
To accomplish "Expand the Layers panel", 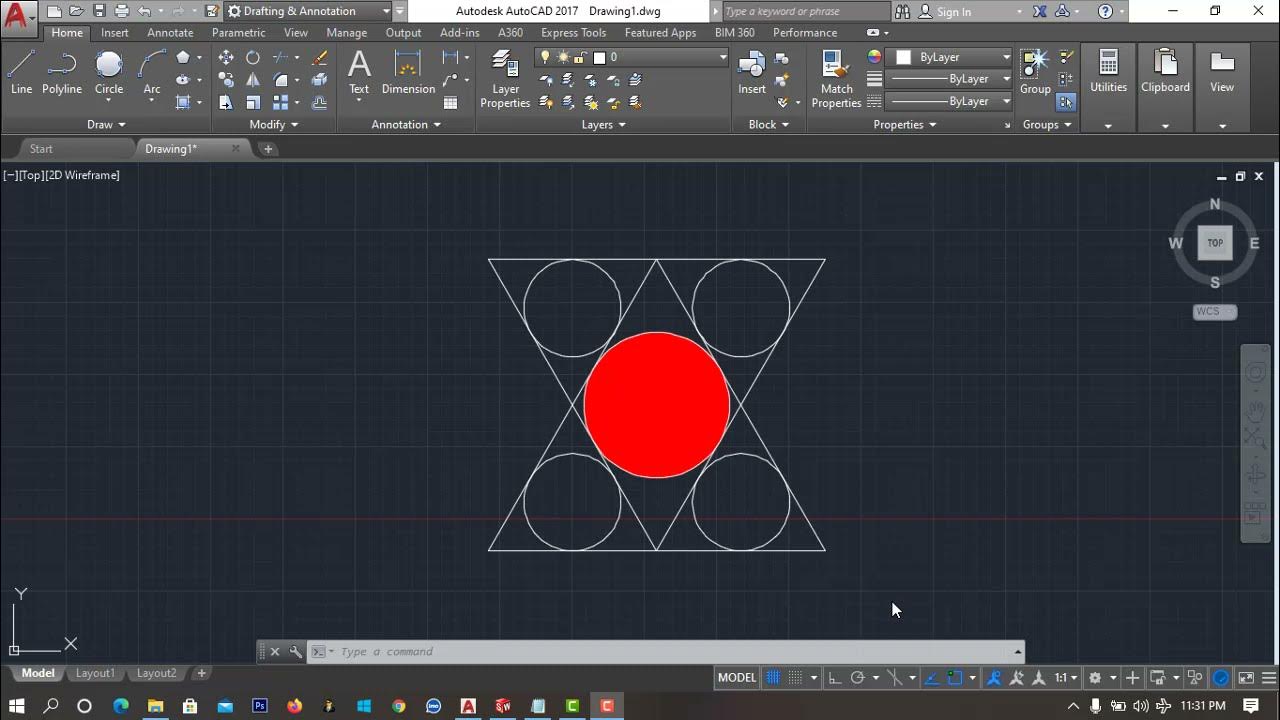I will (604, 124).
